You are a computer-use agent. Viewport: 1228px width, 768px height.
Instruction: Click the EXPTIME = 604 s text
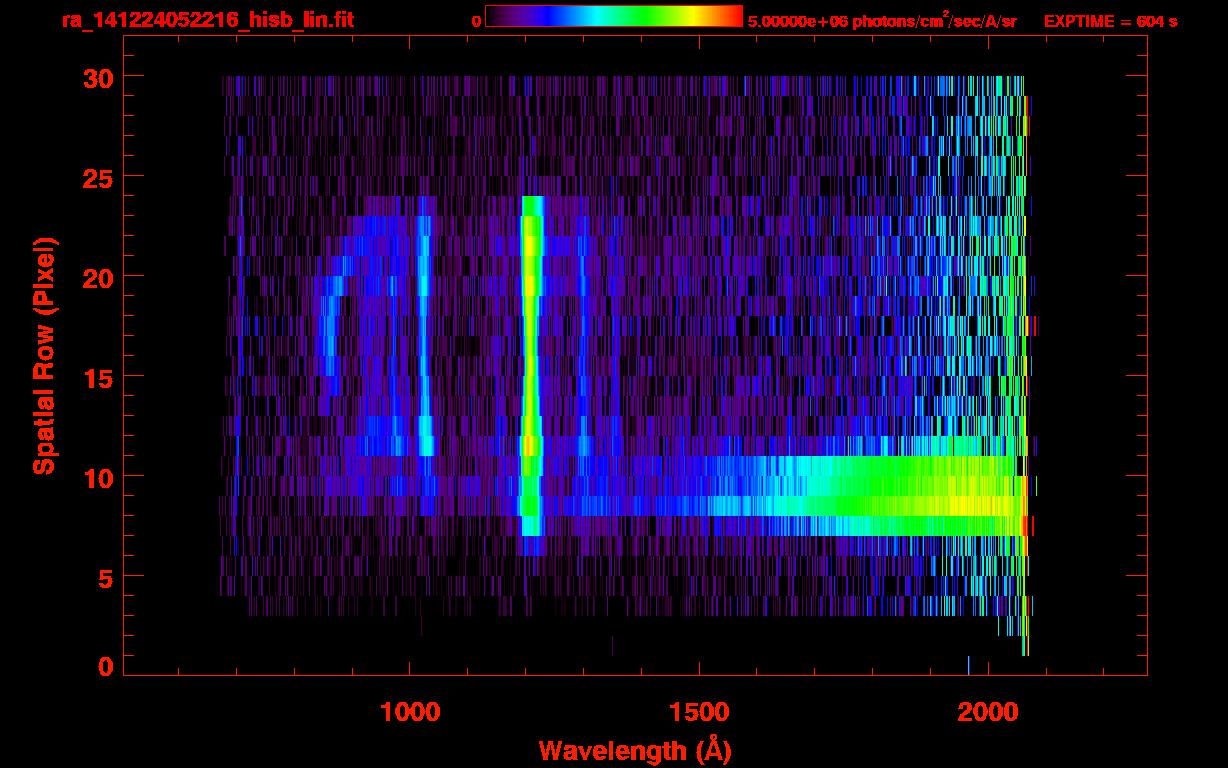[x=1110, y=21]
